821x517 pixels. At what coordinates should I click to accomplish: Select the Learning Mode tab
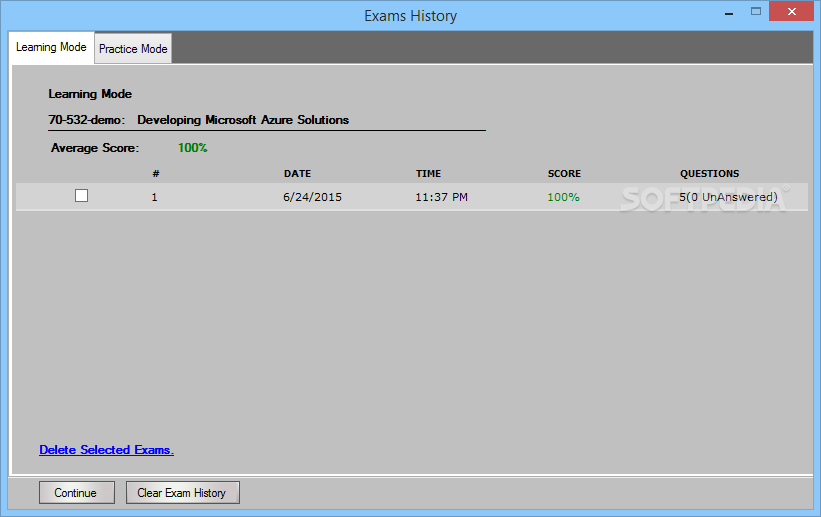(x=51, y=47)
